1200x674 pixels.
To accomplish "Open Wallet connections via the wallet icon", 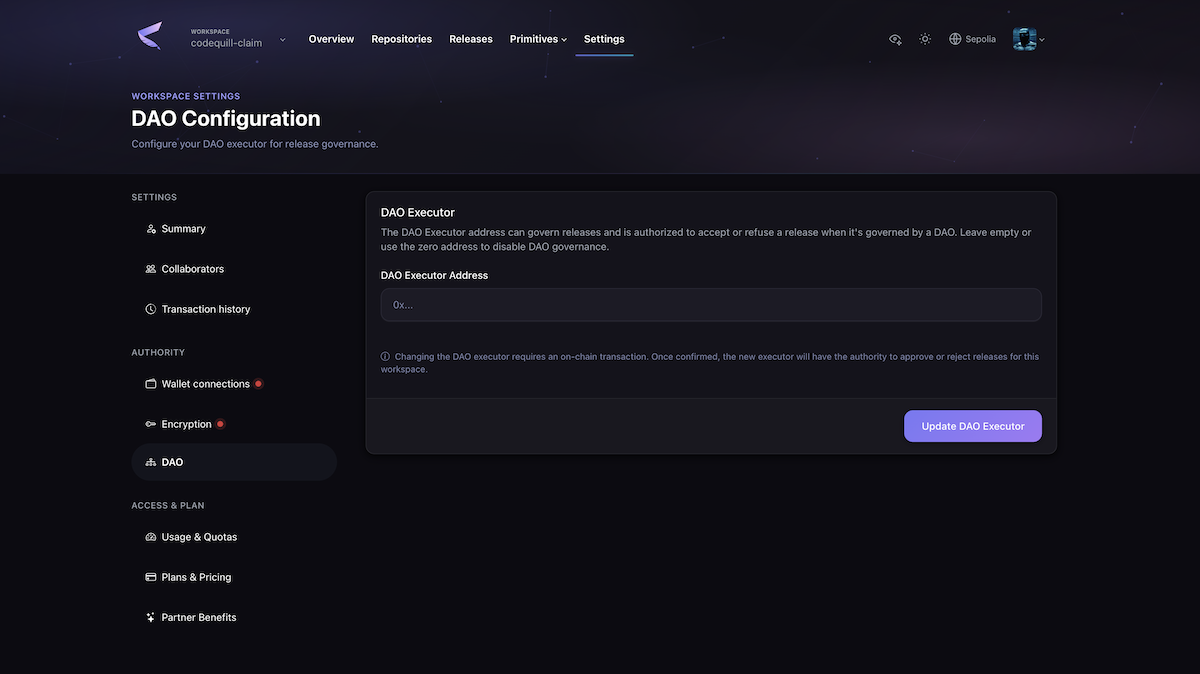I will pyautogui.click(x=149, y=383).
